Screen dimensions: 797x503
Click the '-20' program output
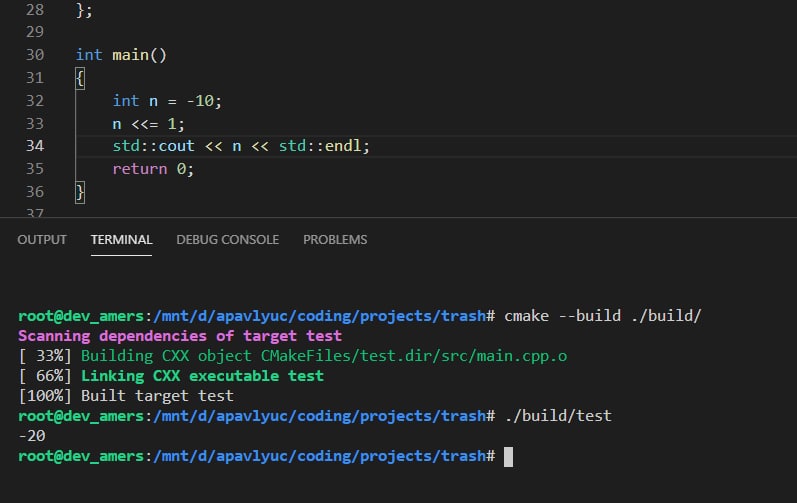coord(32,436)
